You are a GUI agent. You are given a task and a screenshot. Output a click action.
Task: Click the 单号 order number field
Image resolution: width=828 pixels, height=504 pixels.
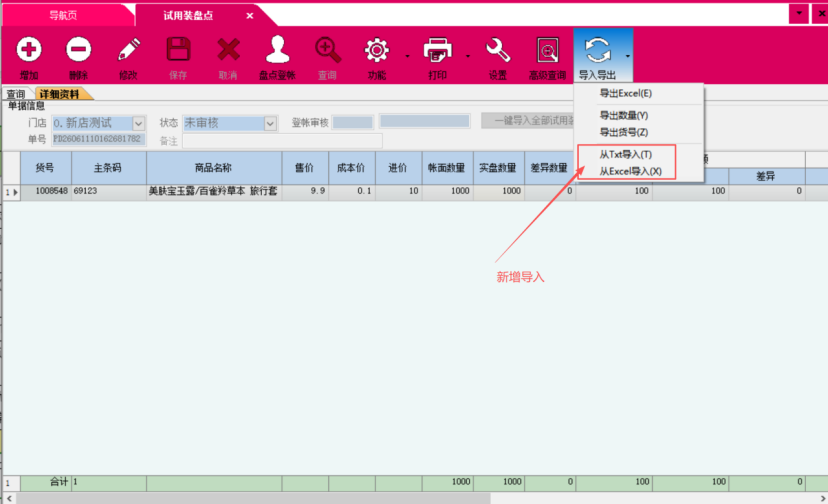pos(99,139)
